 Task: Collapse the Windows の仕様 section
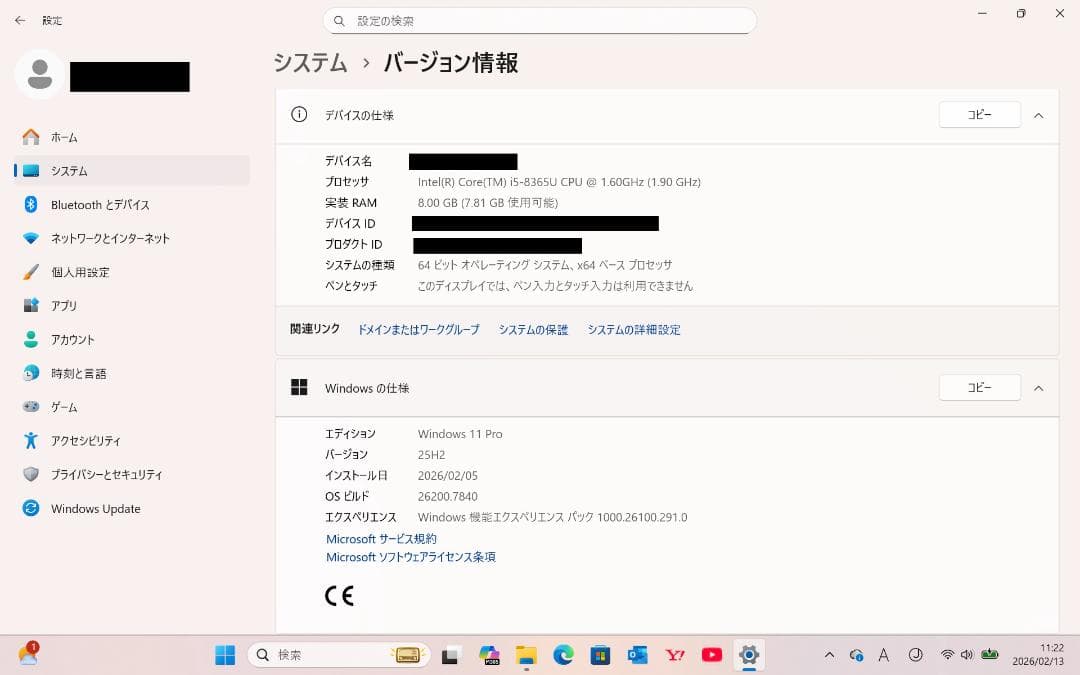[1038, 388]
